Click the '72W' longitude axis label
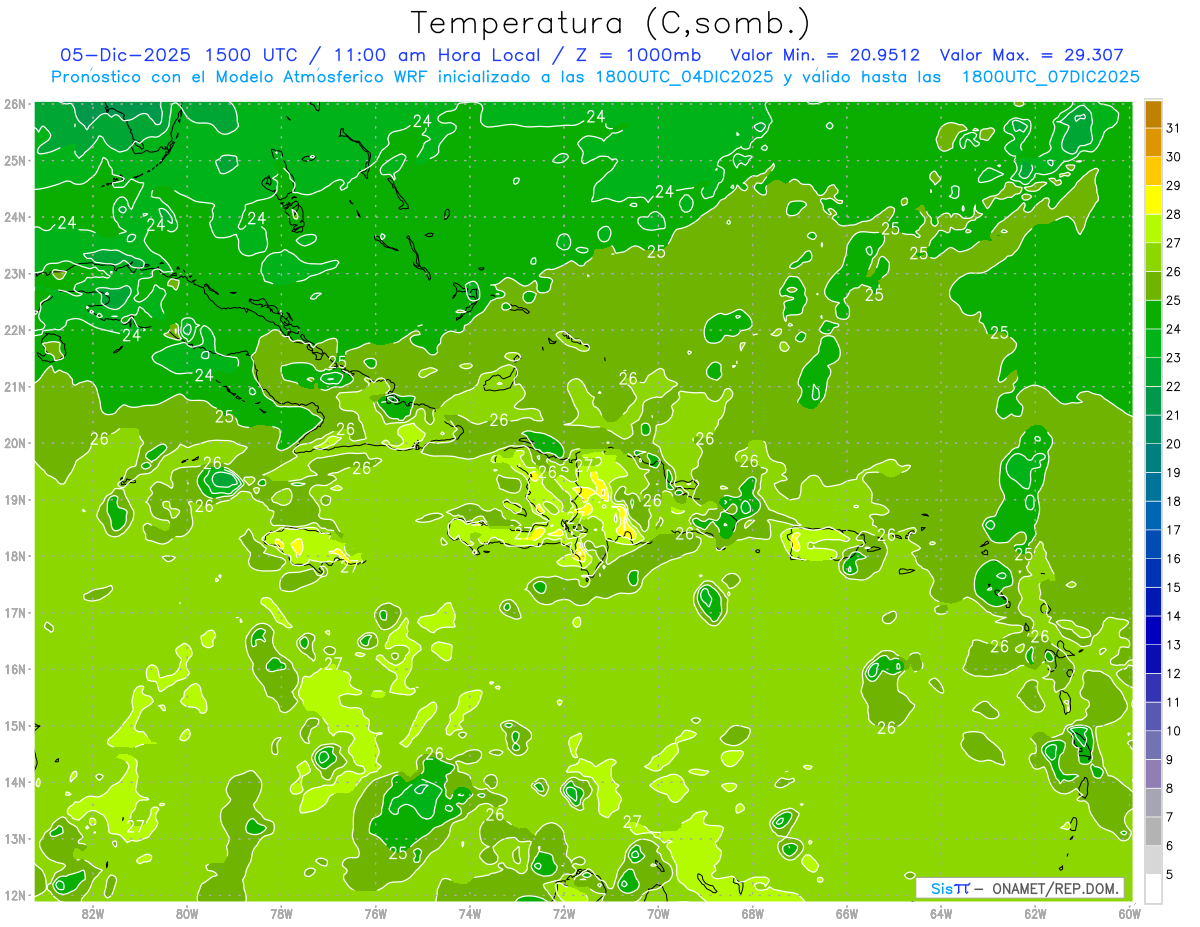 [564, 913]
